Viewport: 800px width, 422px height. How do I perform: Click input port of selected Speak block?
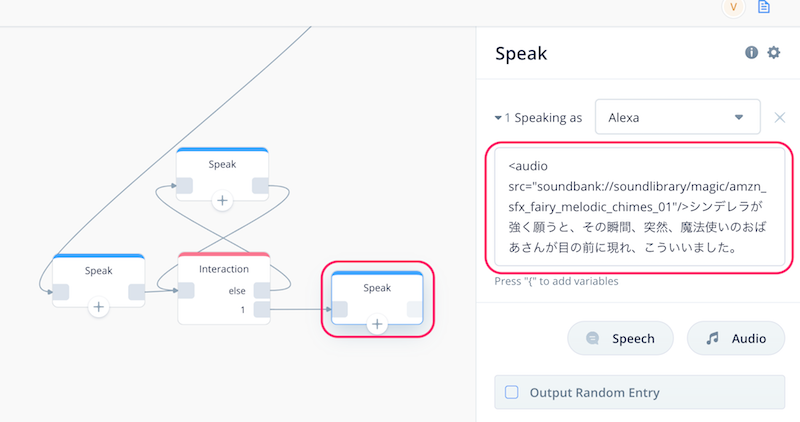click(339, 309)
